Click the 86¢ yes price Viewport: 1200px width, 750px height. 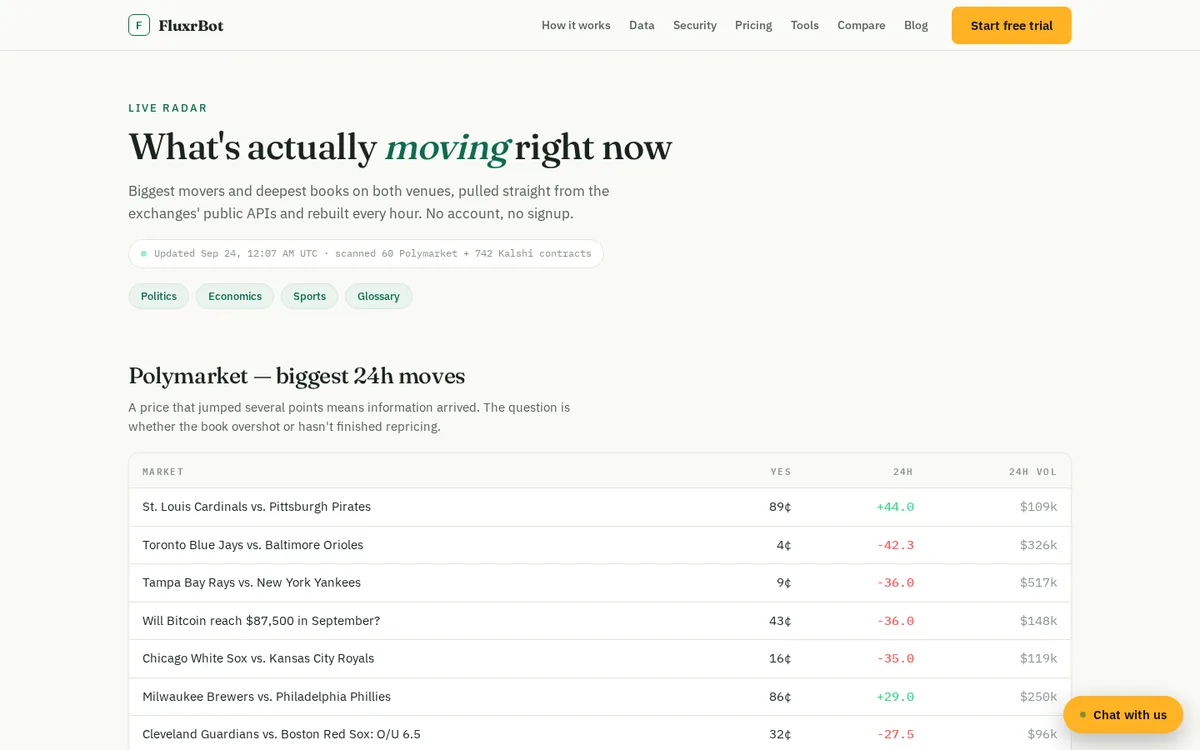(x=780, y=697)
